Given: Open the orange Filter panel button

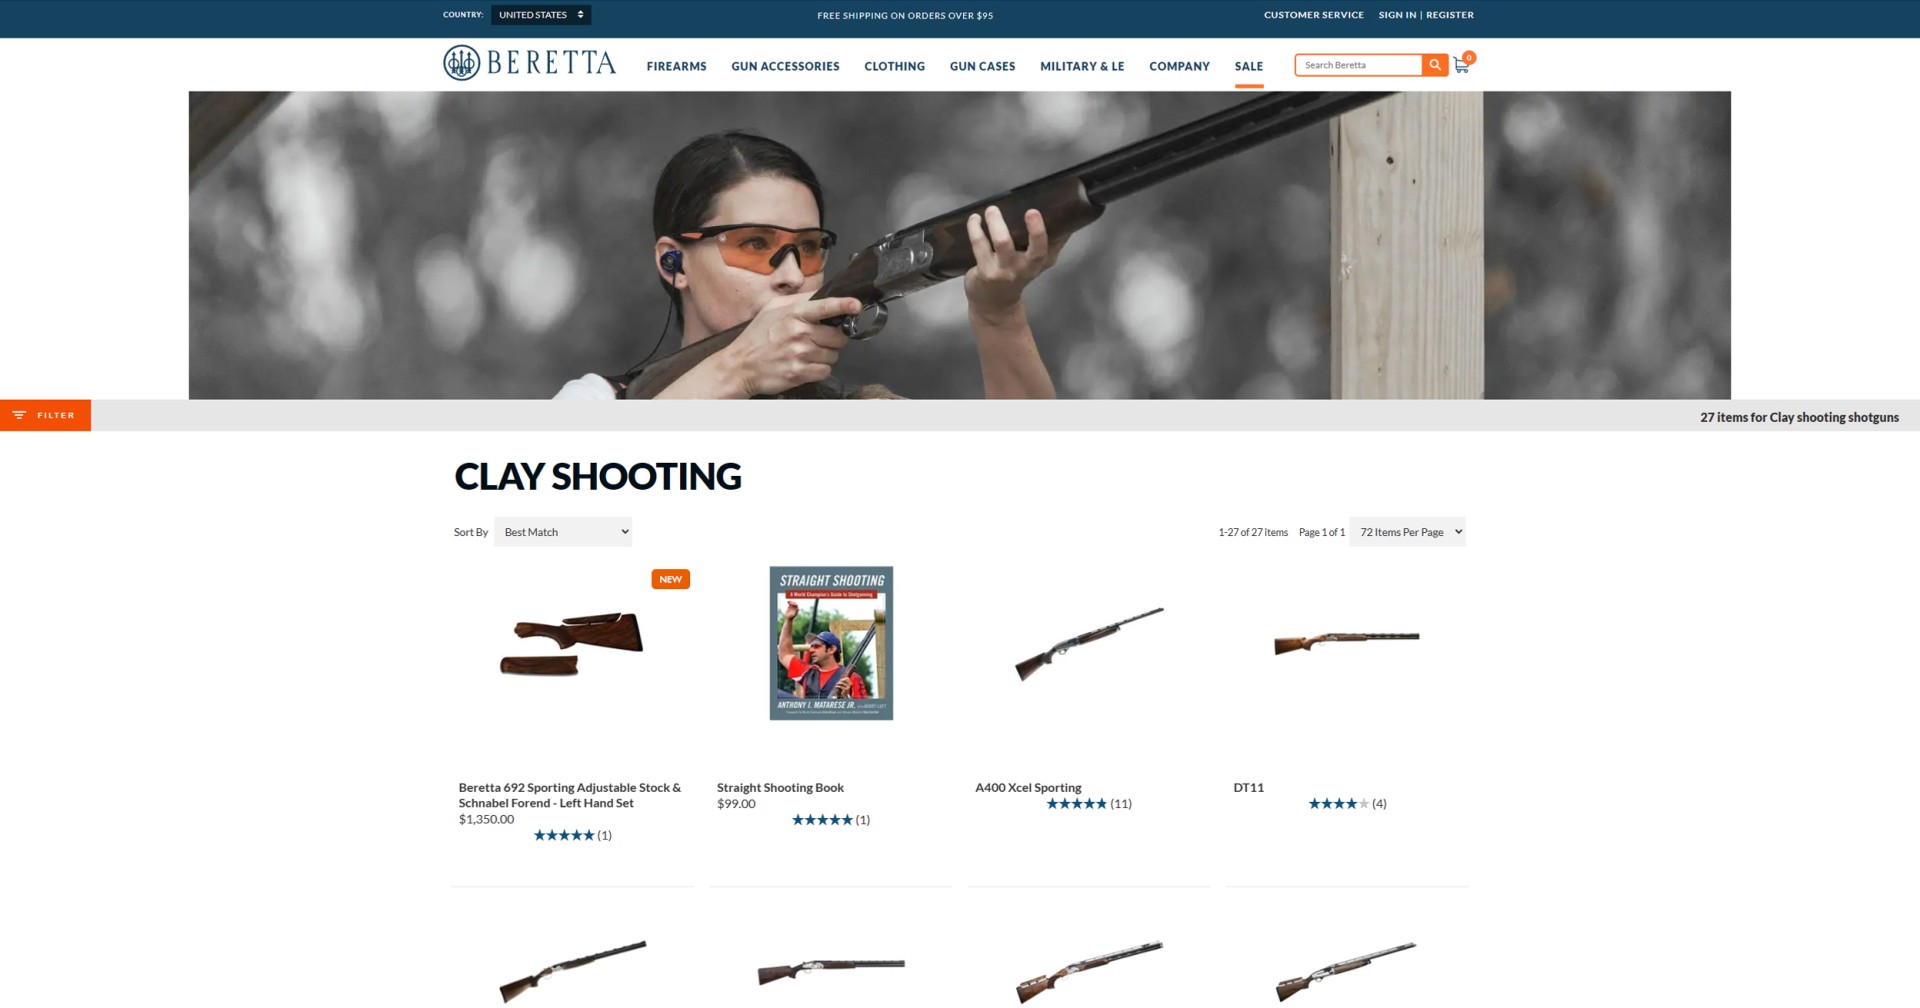Looking at the screenshot, I should pos(45,415).
